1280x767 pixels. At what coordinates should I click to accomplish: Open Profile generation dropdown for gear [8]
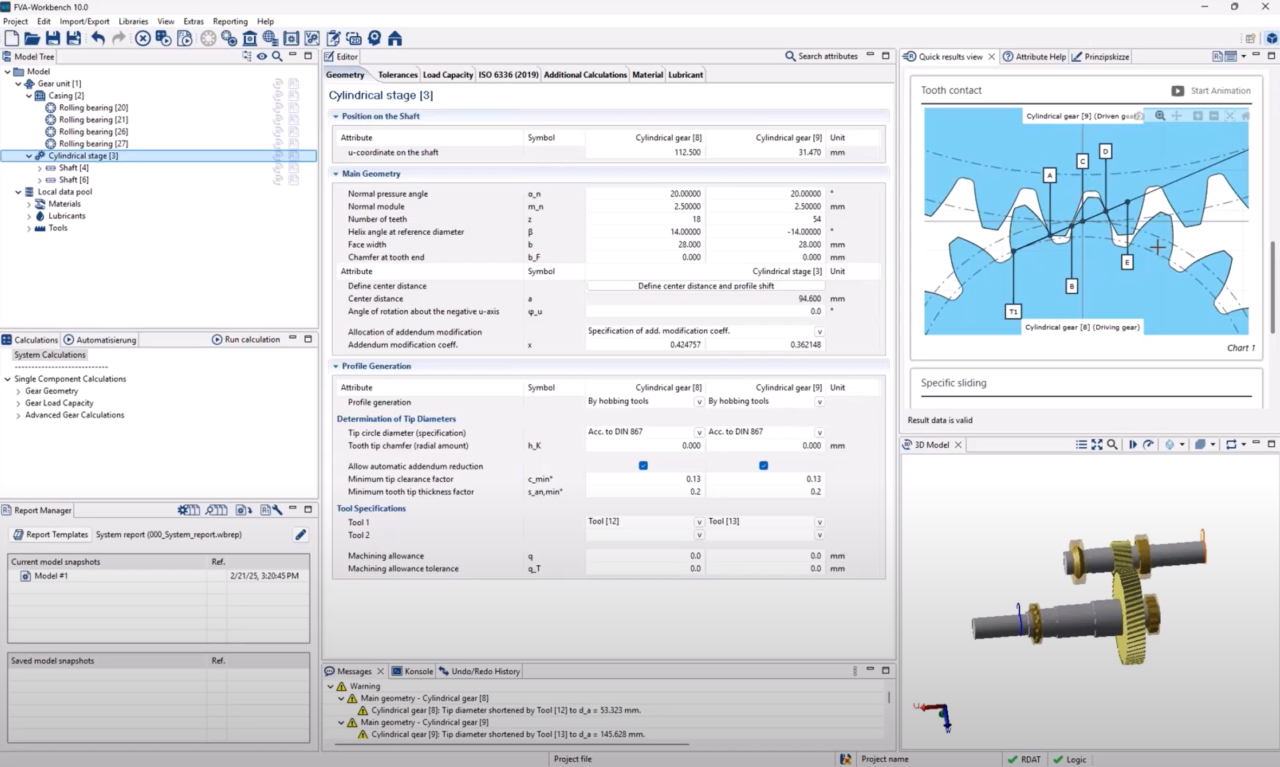pos(699,402)
